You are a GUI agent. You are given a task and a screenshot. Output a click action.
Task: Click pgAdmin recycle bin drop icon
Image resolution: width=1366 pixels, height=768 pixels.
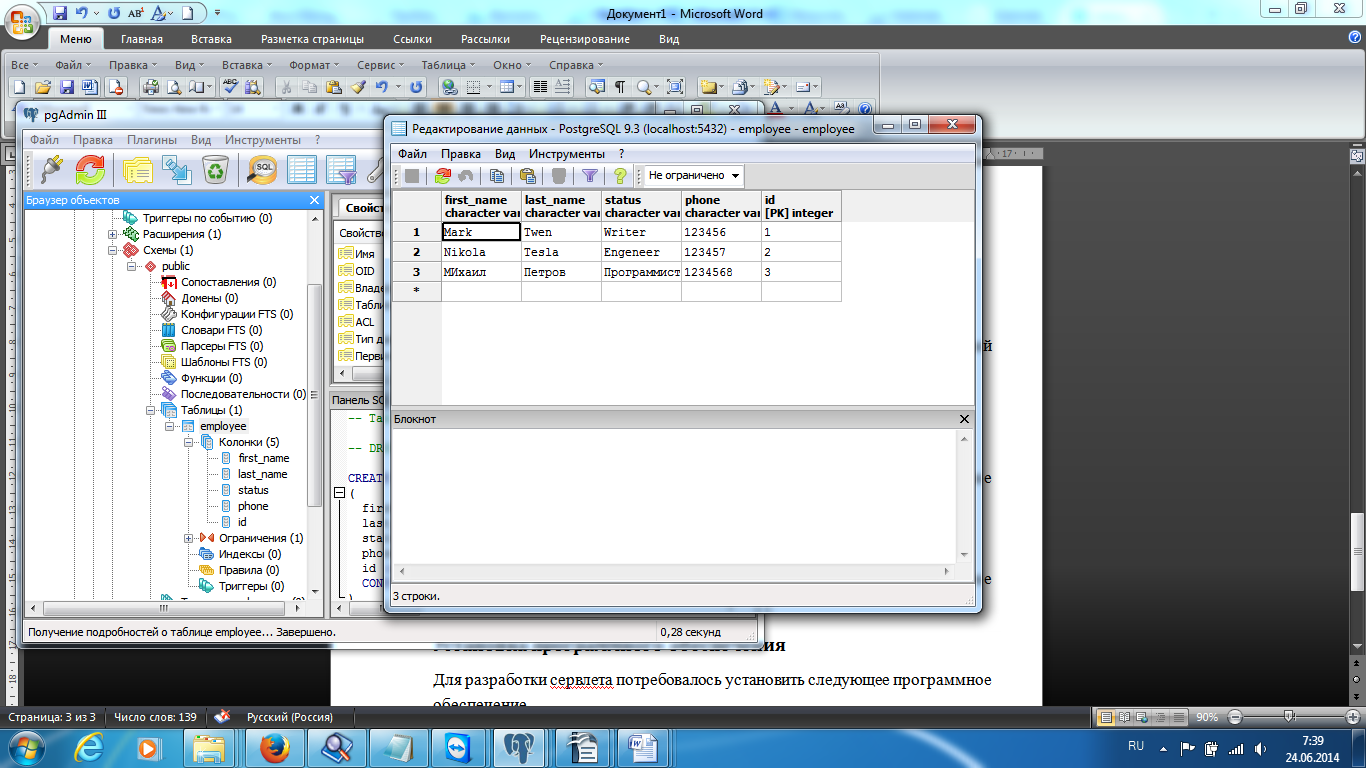click(x=215, y=170)
